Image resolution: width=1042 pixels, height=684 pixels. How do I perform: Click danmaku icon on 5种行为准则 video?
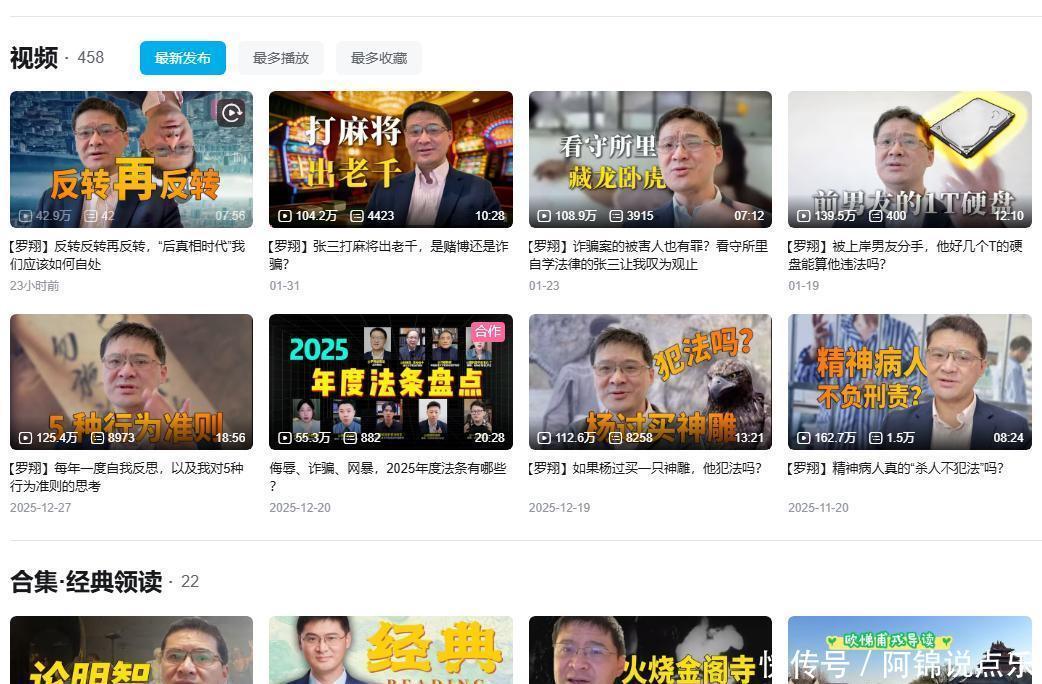(x=98, y=438)
